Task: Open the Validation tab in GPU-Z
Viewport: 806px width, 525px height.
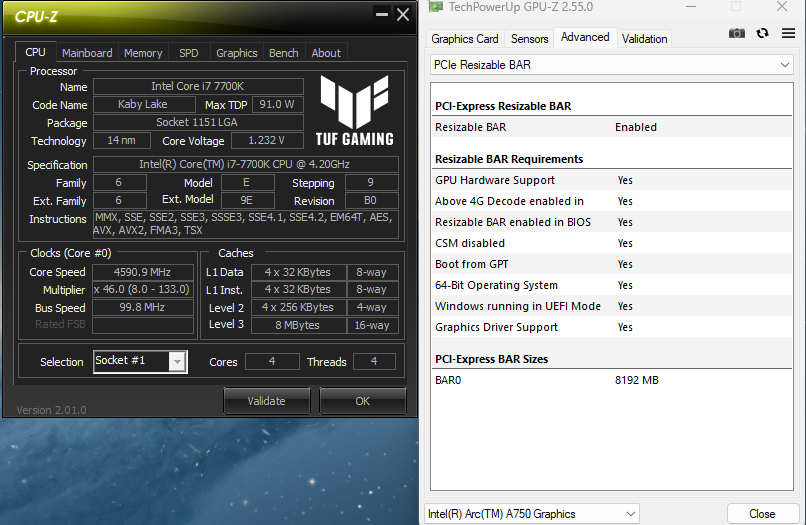Action: tap(645, 39)
